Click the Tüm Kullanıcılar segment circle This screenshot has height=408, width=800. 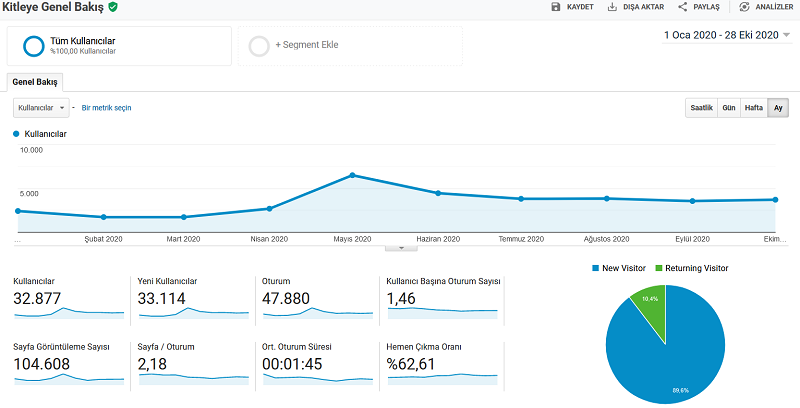point(34,46)
